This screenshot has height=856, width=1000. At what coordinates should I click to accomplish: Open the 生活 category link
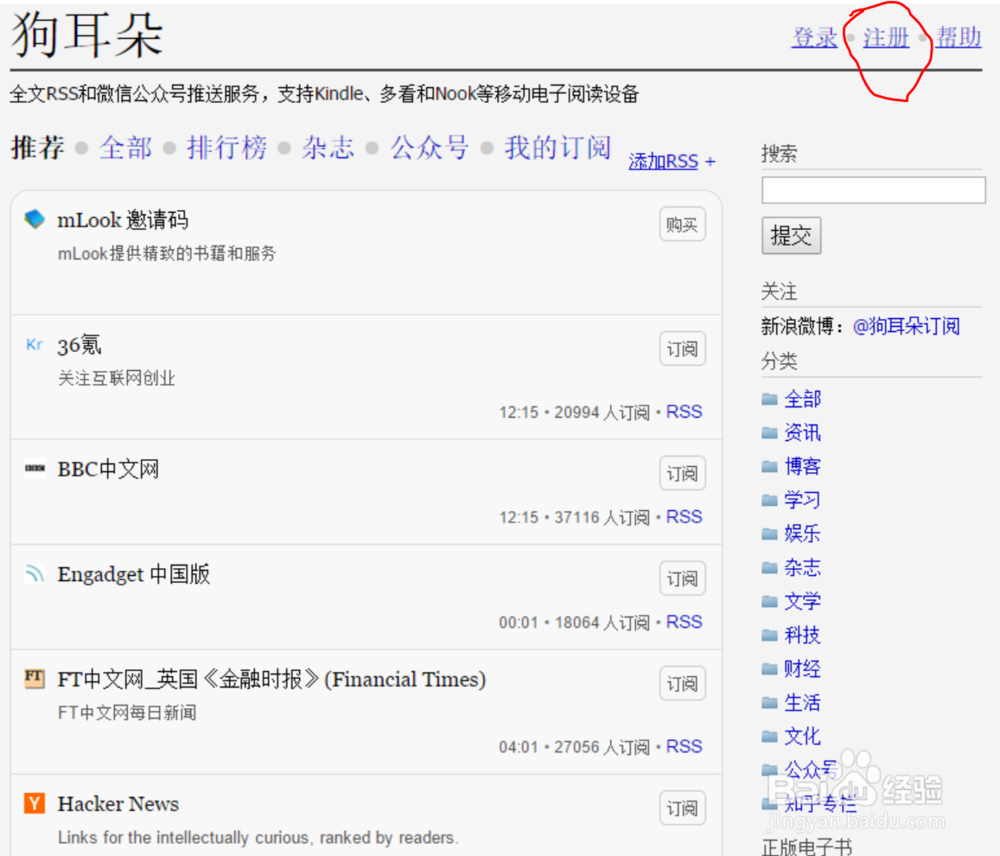tap(802, 703)
